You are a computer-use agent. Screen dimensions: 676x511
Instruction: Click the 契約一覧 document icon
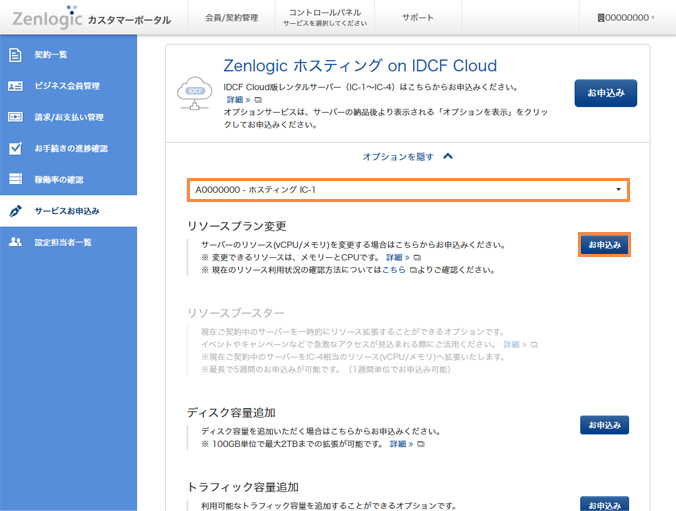[15, 55]
